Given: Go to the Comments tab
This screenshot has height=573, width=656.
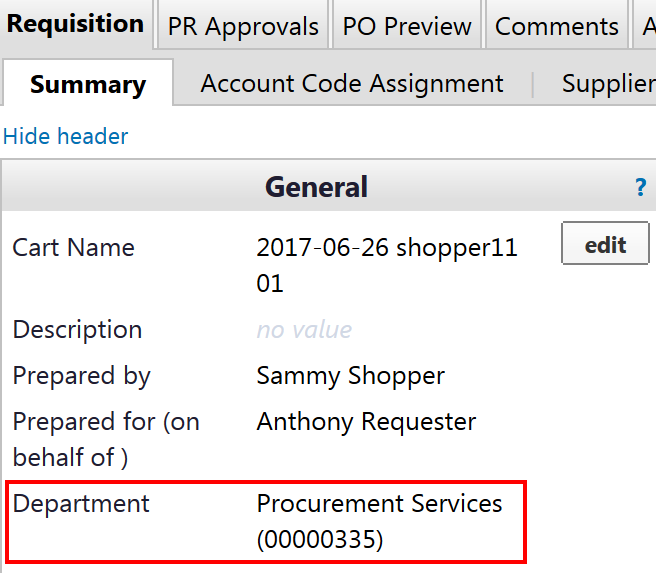Looking at the screenshot, I should (557, 27).
